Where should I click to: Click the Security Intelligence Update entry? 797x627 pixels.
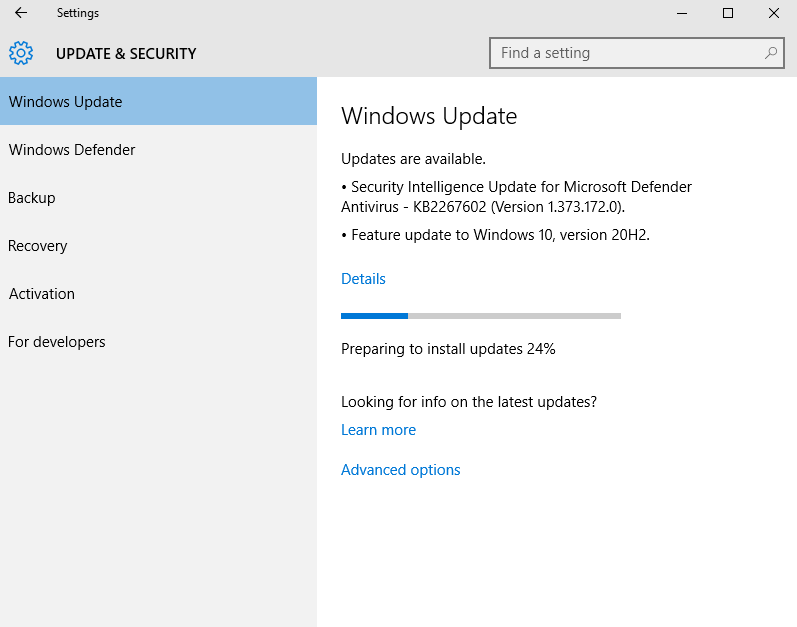tap(516, 197)
